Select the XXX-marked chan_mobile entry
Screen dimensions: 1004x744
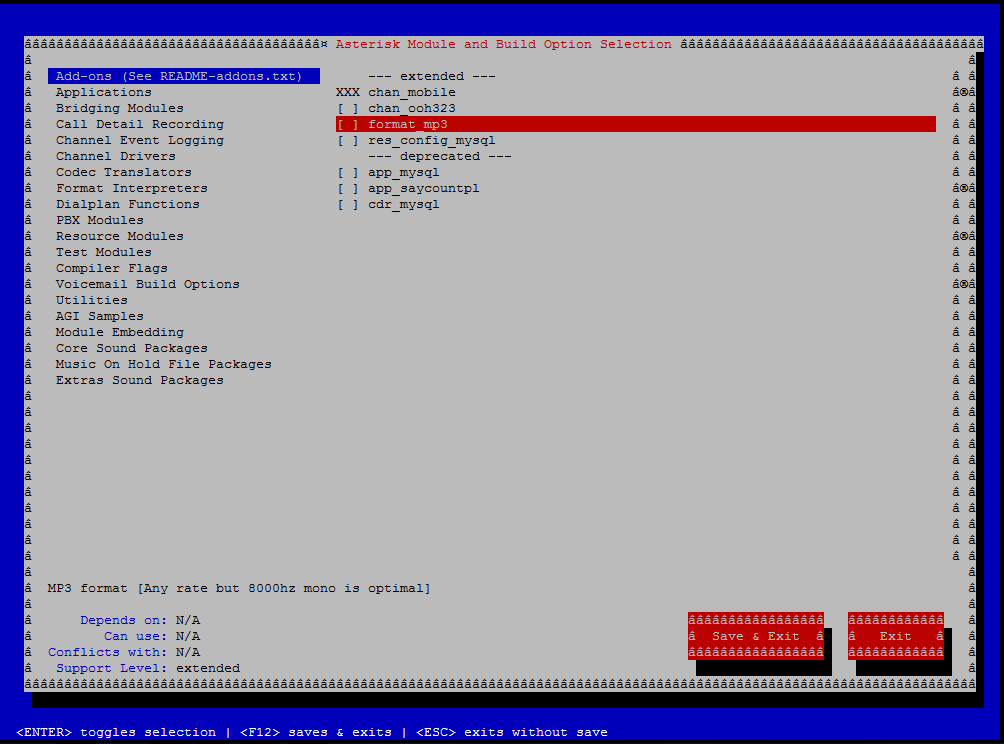pos(396,92)
